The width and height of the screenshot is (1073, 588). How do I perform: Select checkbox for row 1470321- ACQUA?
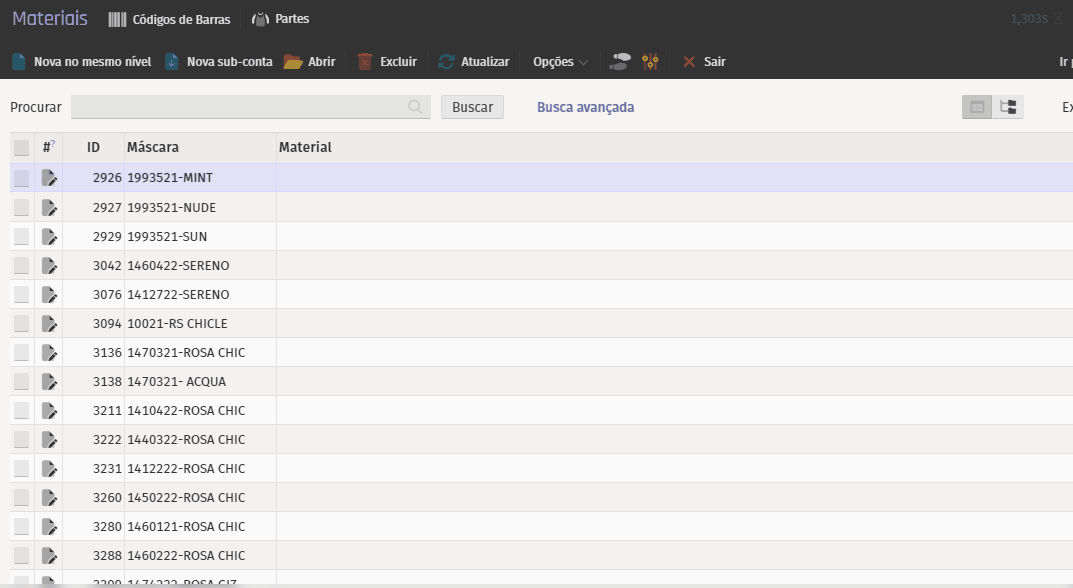point(21,382)
